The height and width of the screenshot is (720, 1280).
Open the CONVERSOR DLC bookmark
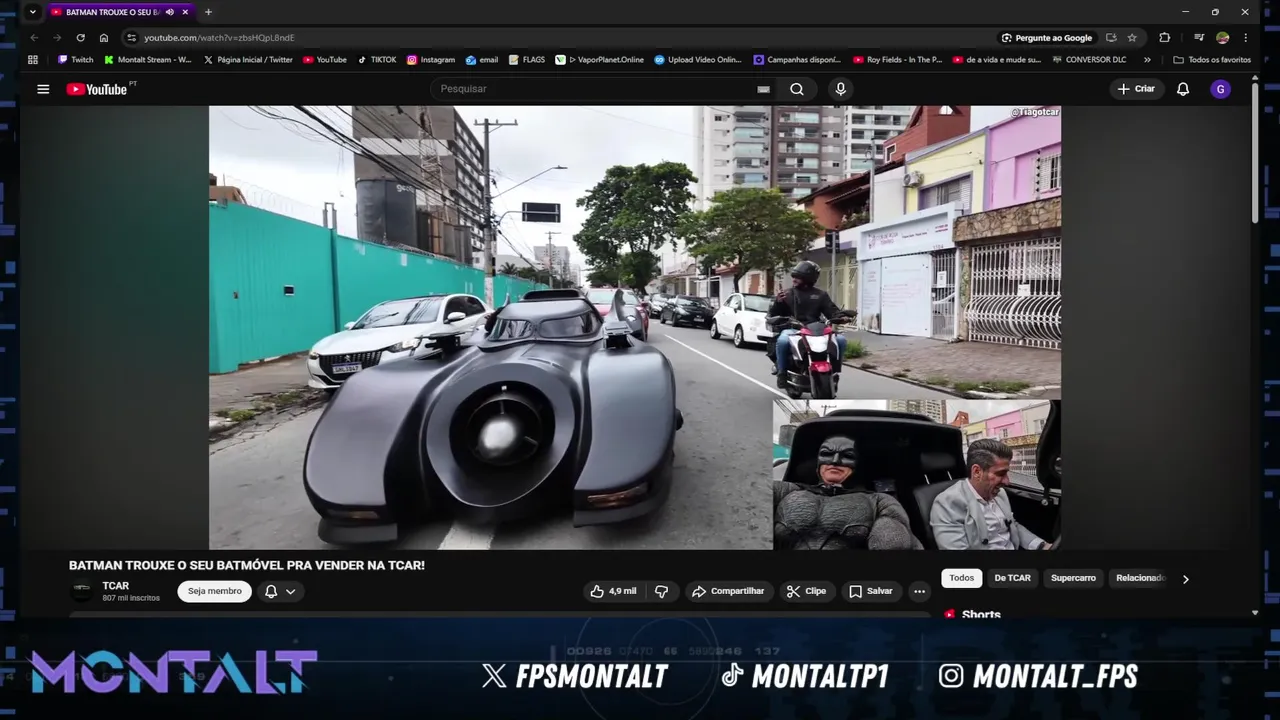pos(1089,60)
